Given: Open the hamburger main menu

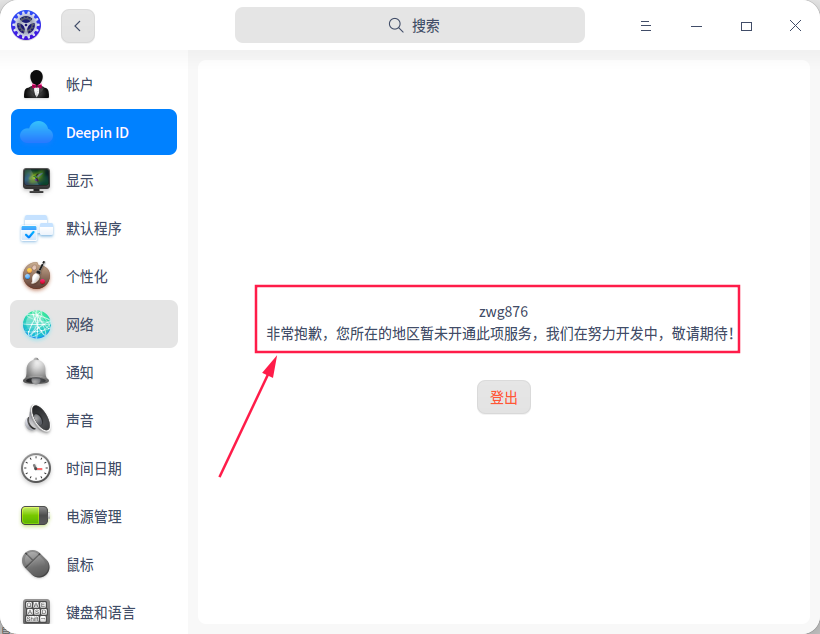Looking at the screenshot, I should [646, 26].
